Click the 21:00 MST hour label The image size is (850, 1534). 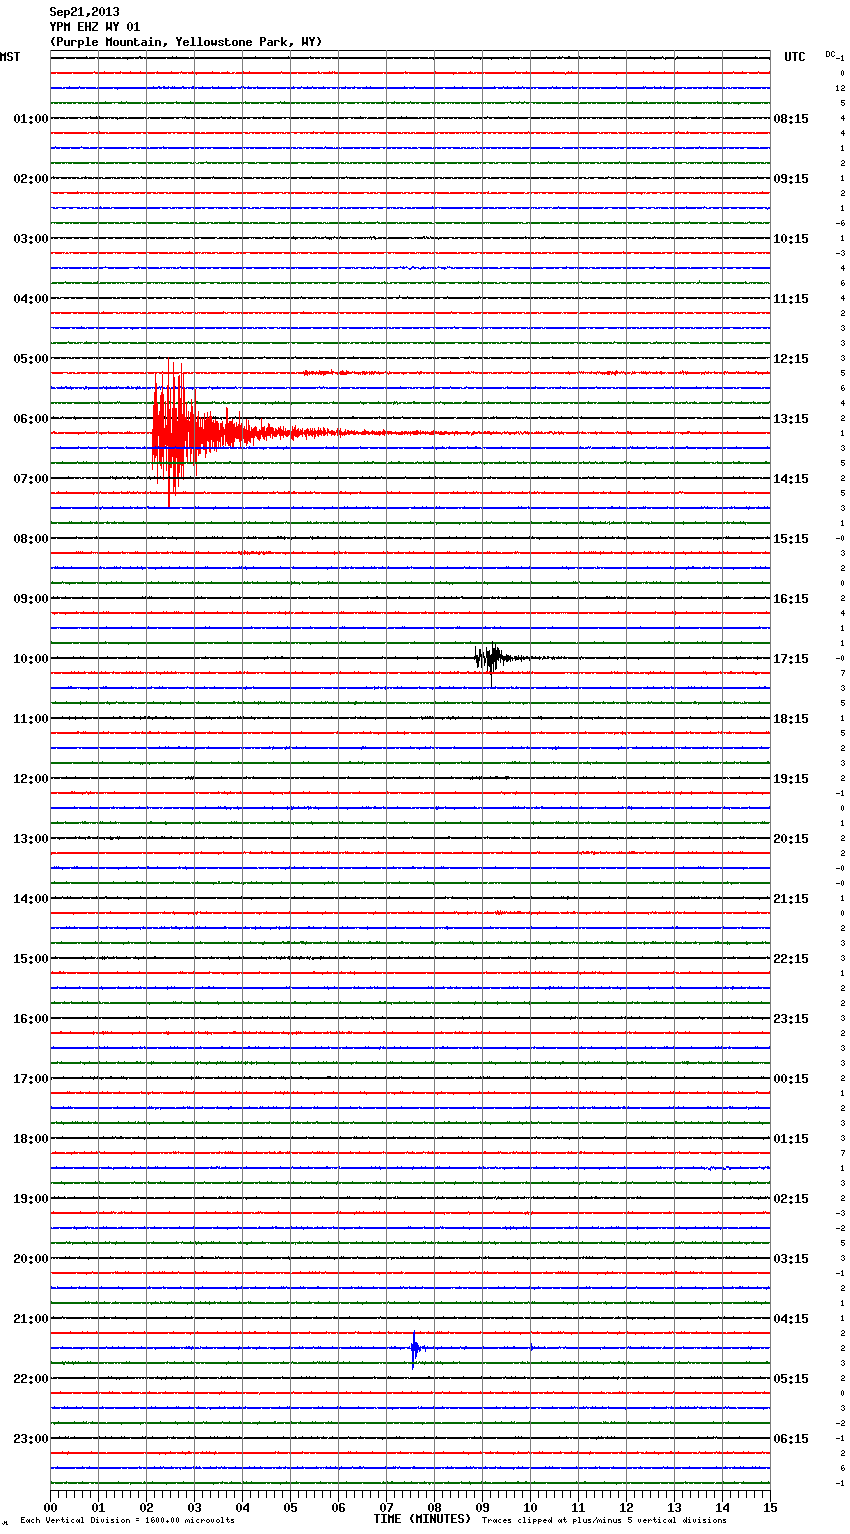pyautogui.click(x=30, y=1319)
